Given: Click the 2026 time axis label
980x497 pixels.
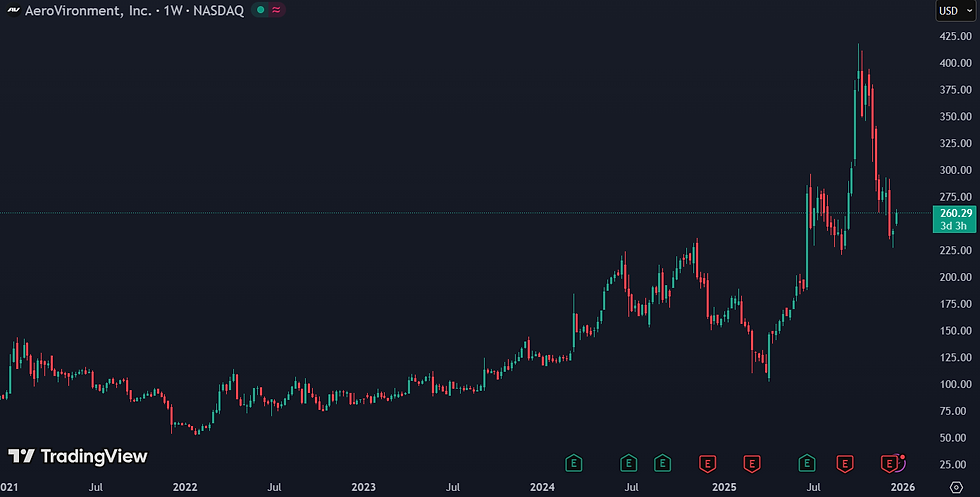Looking at the screenshot, I should 903,487.
